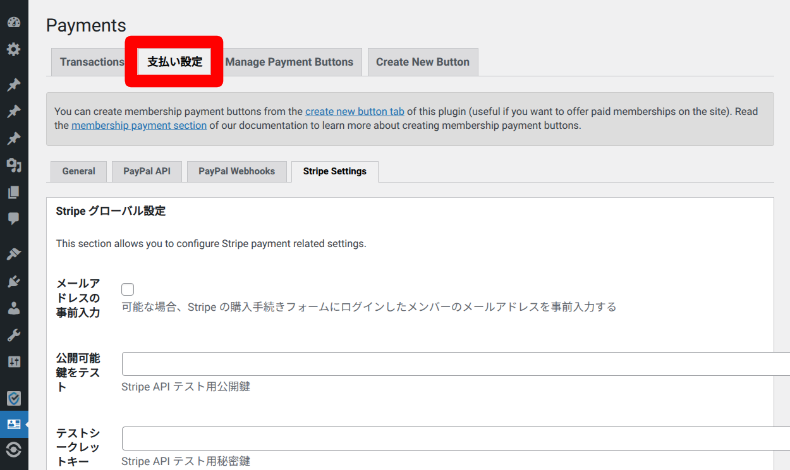
Task: Open the Comments speech bubble icon
Action: (14, 219)
